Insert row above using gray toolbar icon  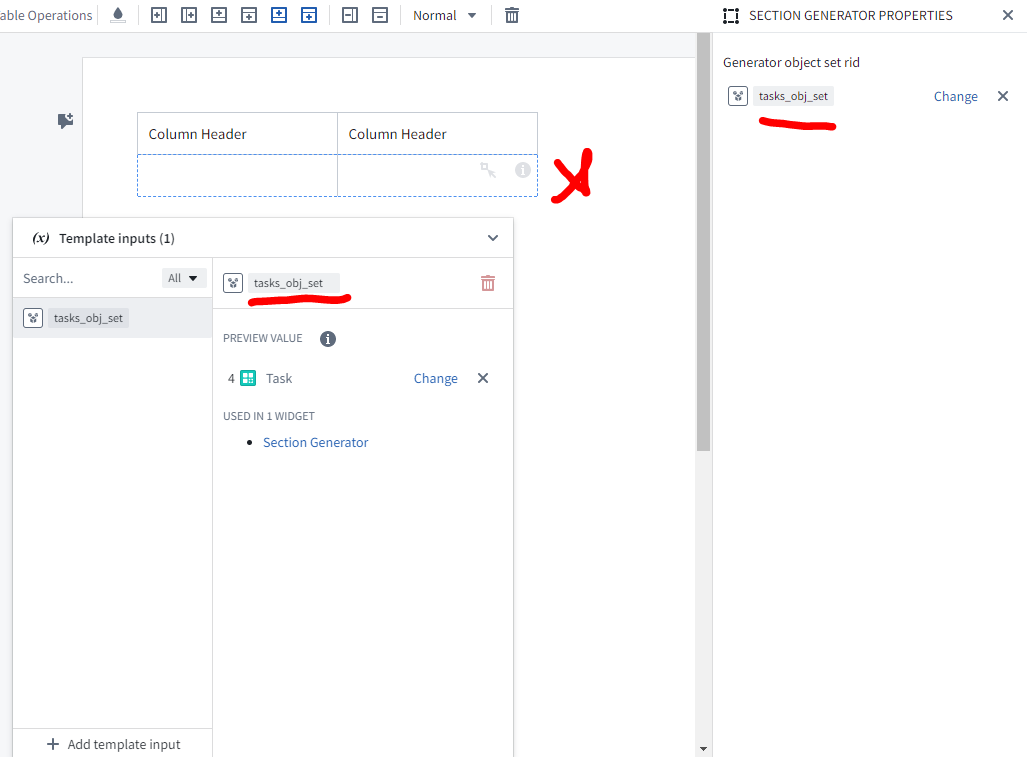click(219, 15)
